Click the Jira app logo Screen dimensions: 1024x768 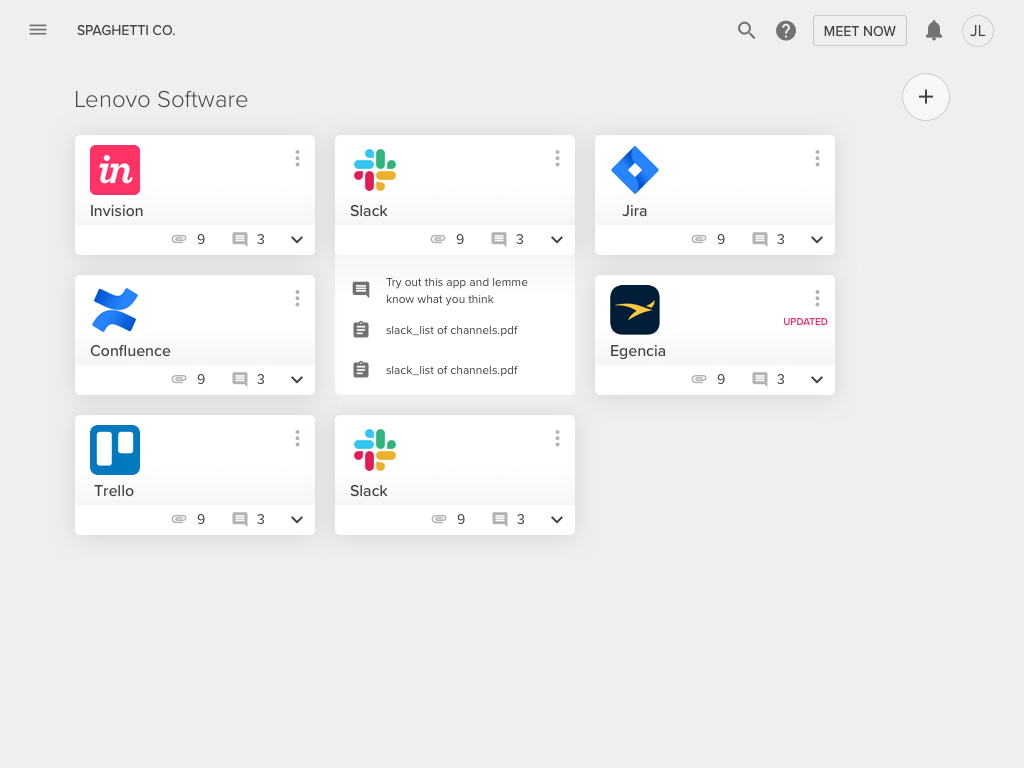[635, 170]
